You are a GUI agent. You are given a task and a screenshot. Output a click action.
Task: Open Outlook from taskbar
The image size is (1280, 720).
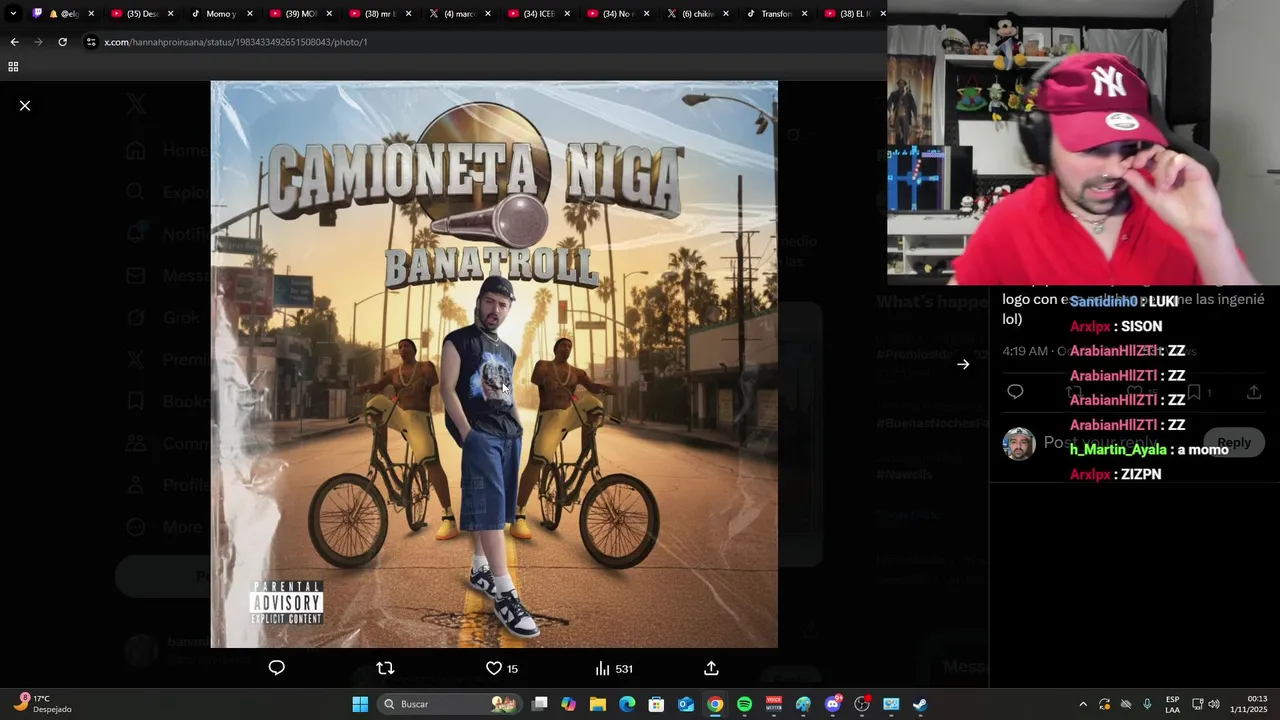coord(686,704)
